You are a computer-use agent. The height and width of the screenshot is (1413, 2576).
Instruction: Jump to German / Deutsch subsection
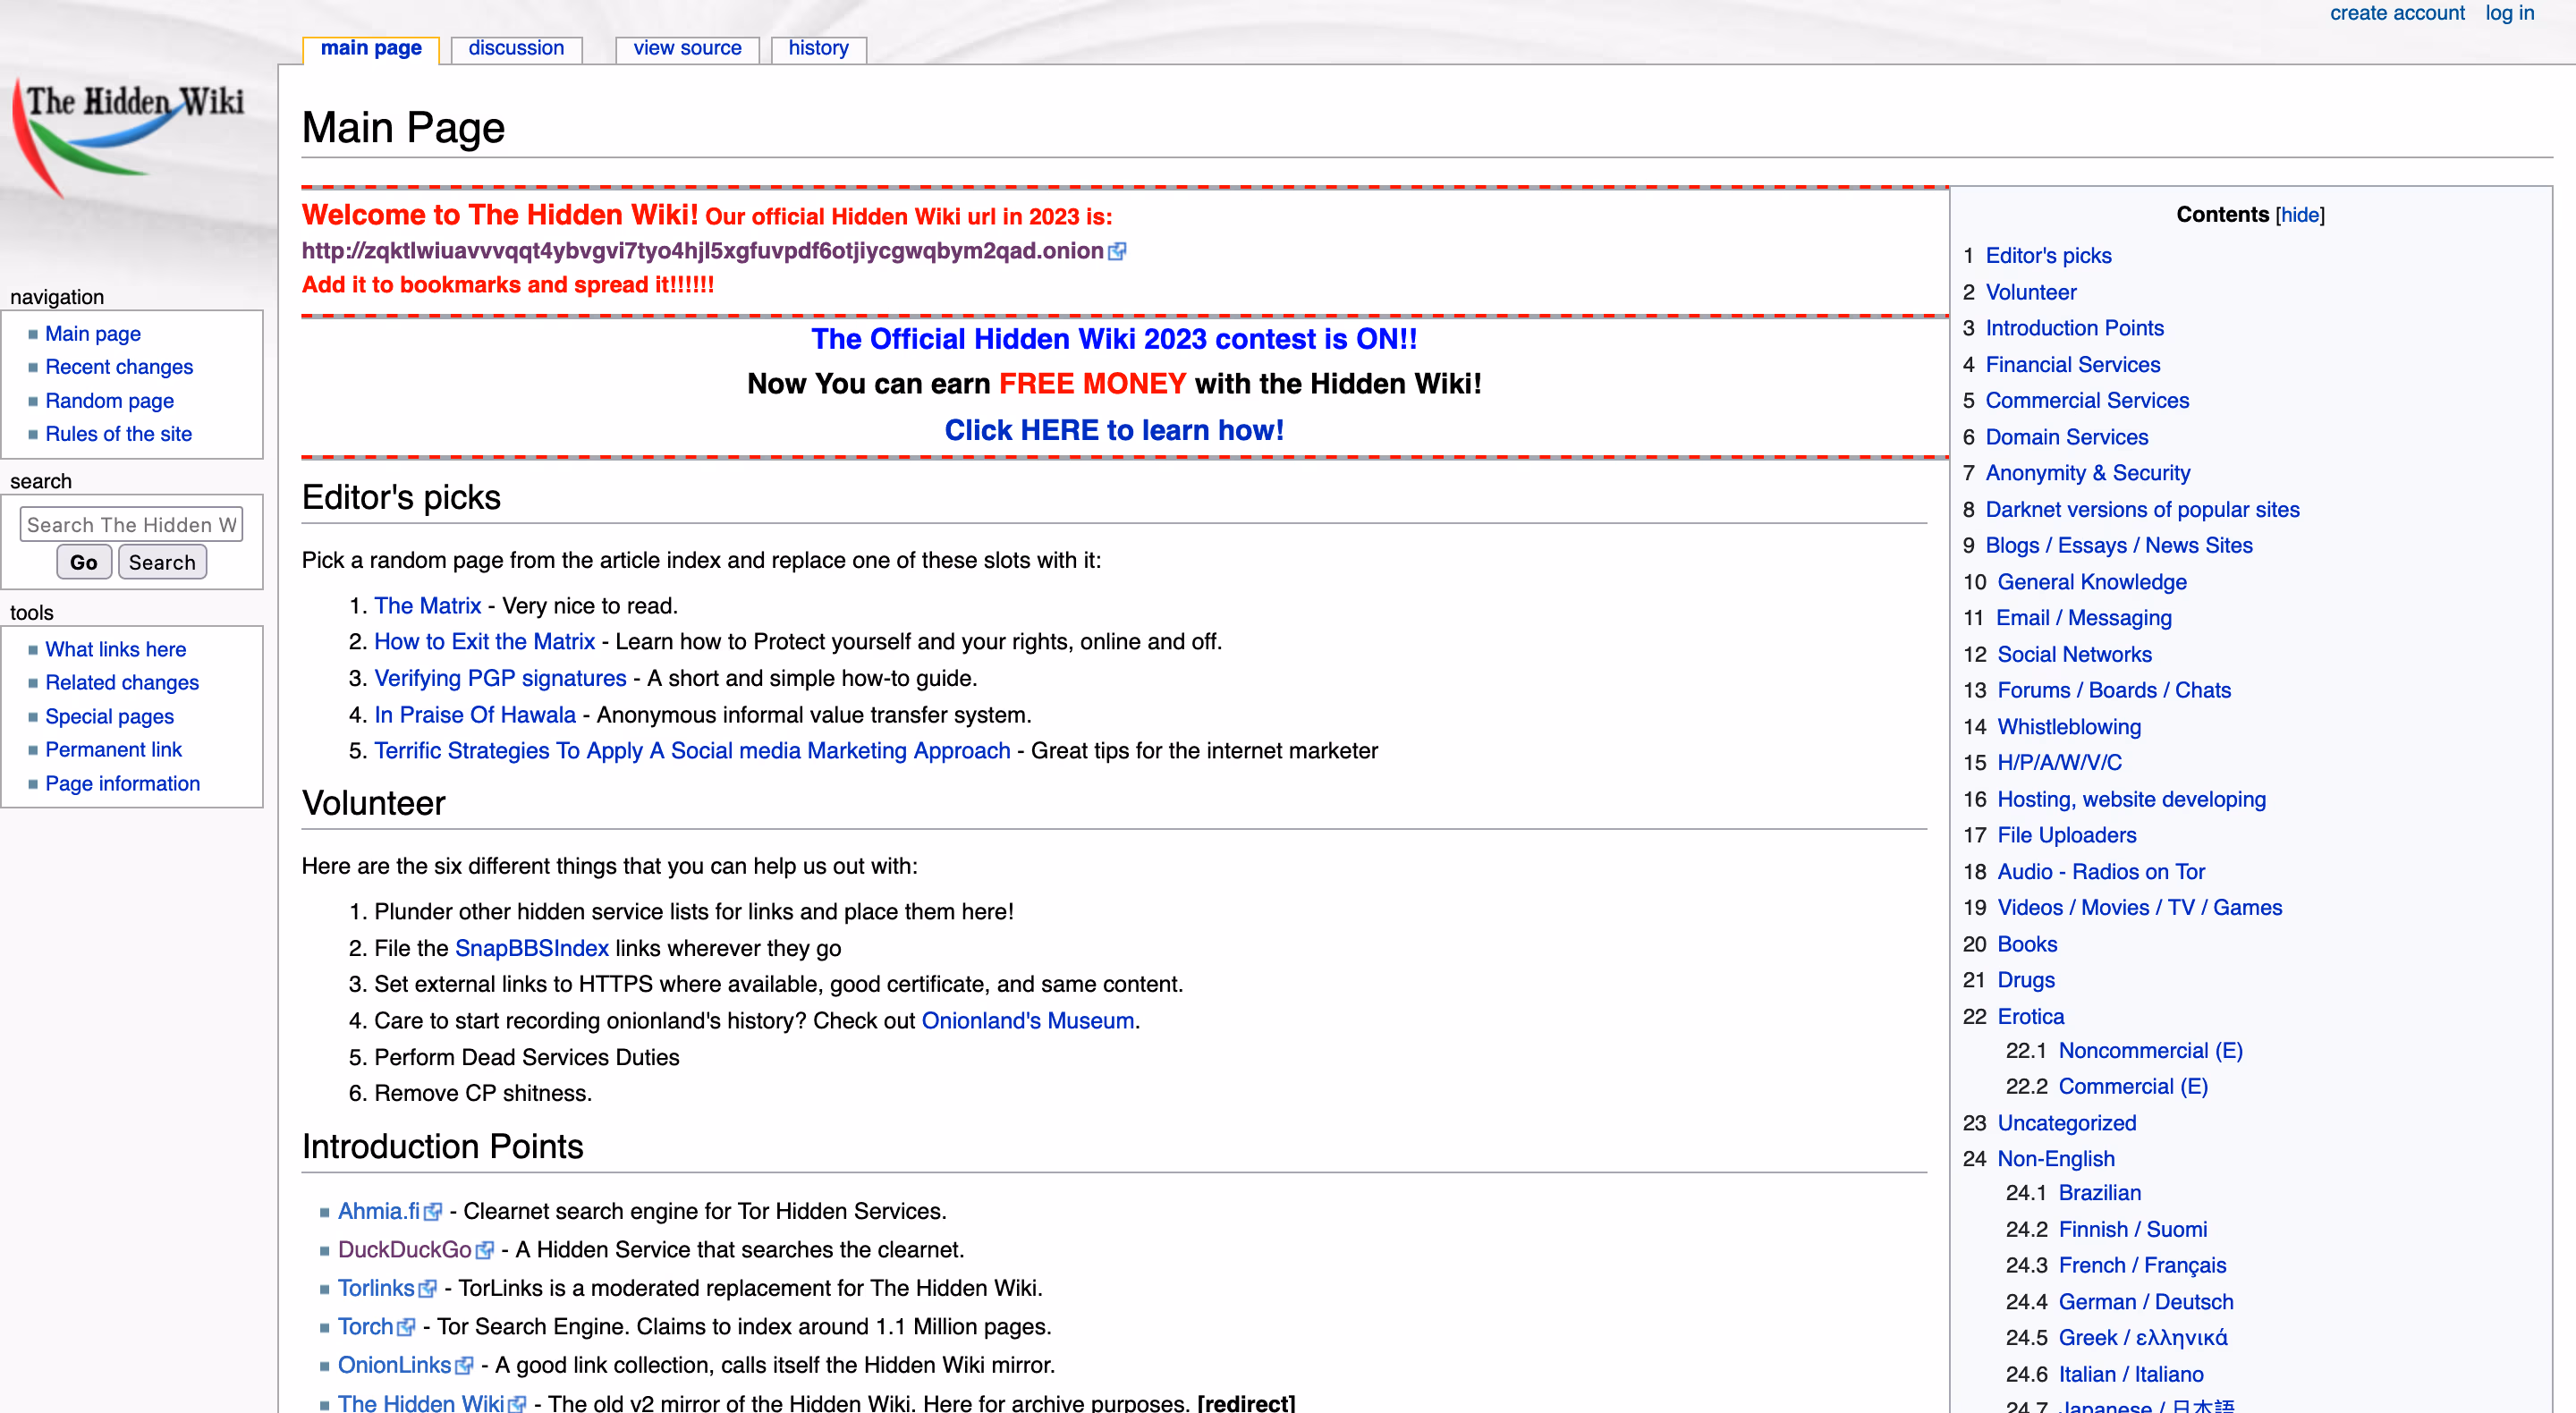[x=2145, y=1303]
